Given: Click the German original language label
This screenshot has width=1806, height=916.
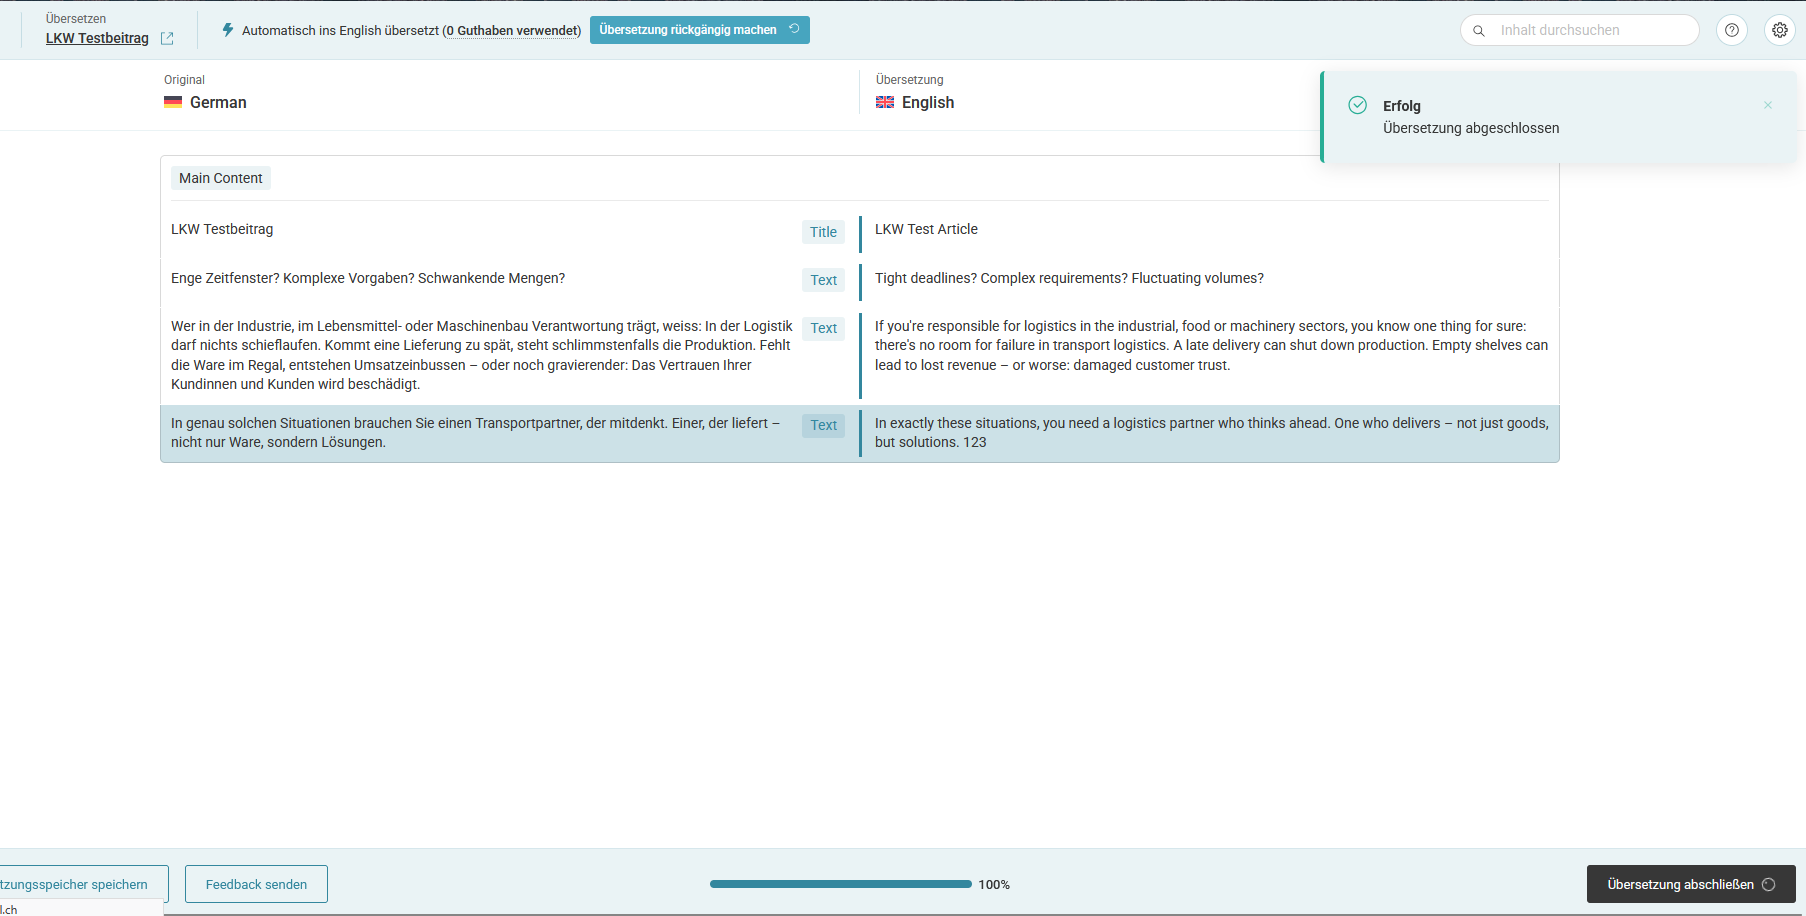Looking at the screenshot, I should [x=218, y=102].
